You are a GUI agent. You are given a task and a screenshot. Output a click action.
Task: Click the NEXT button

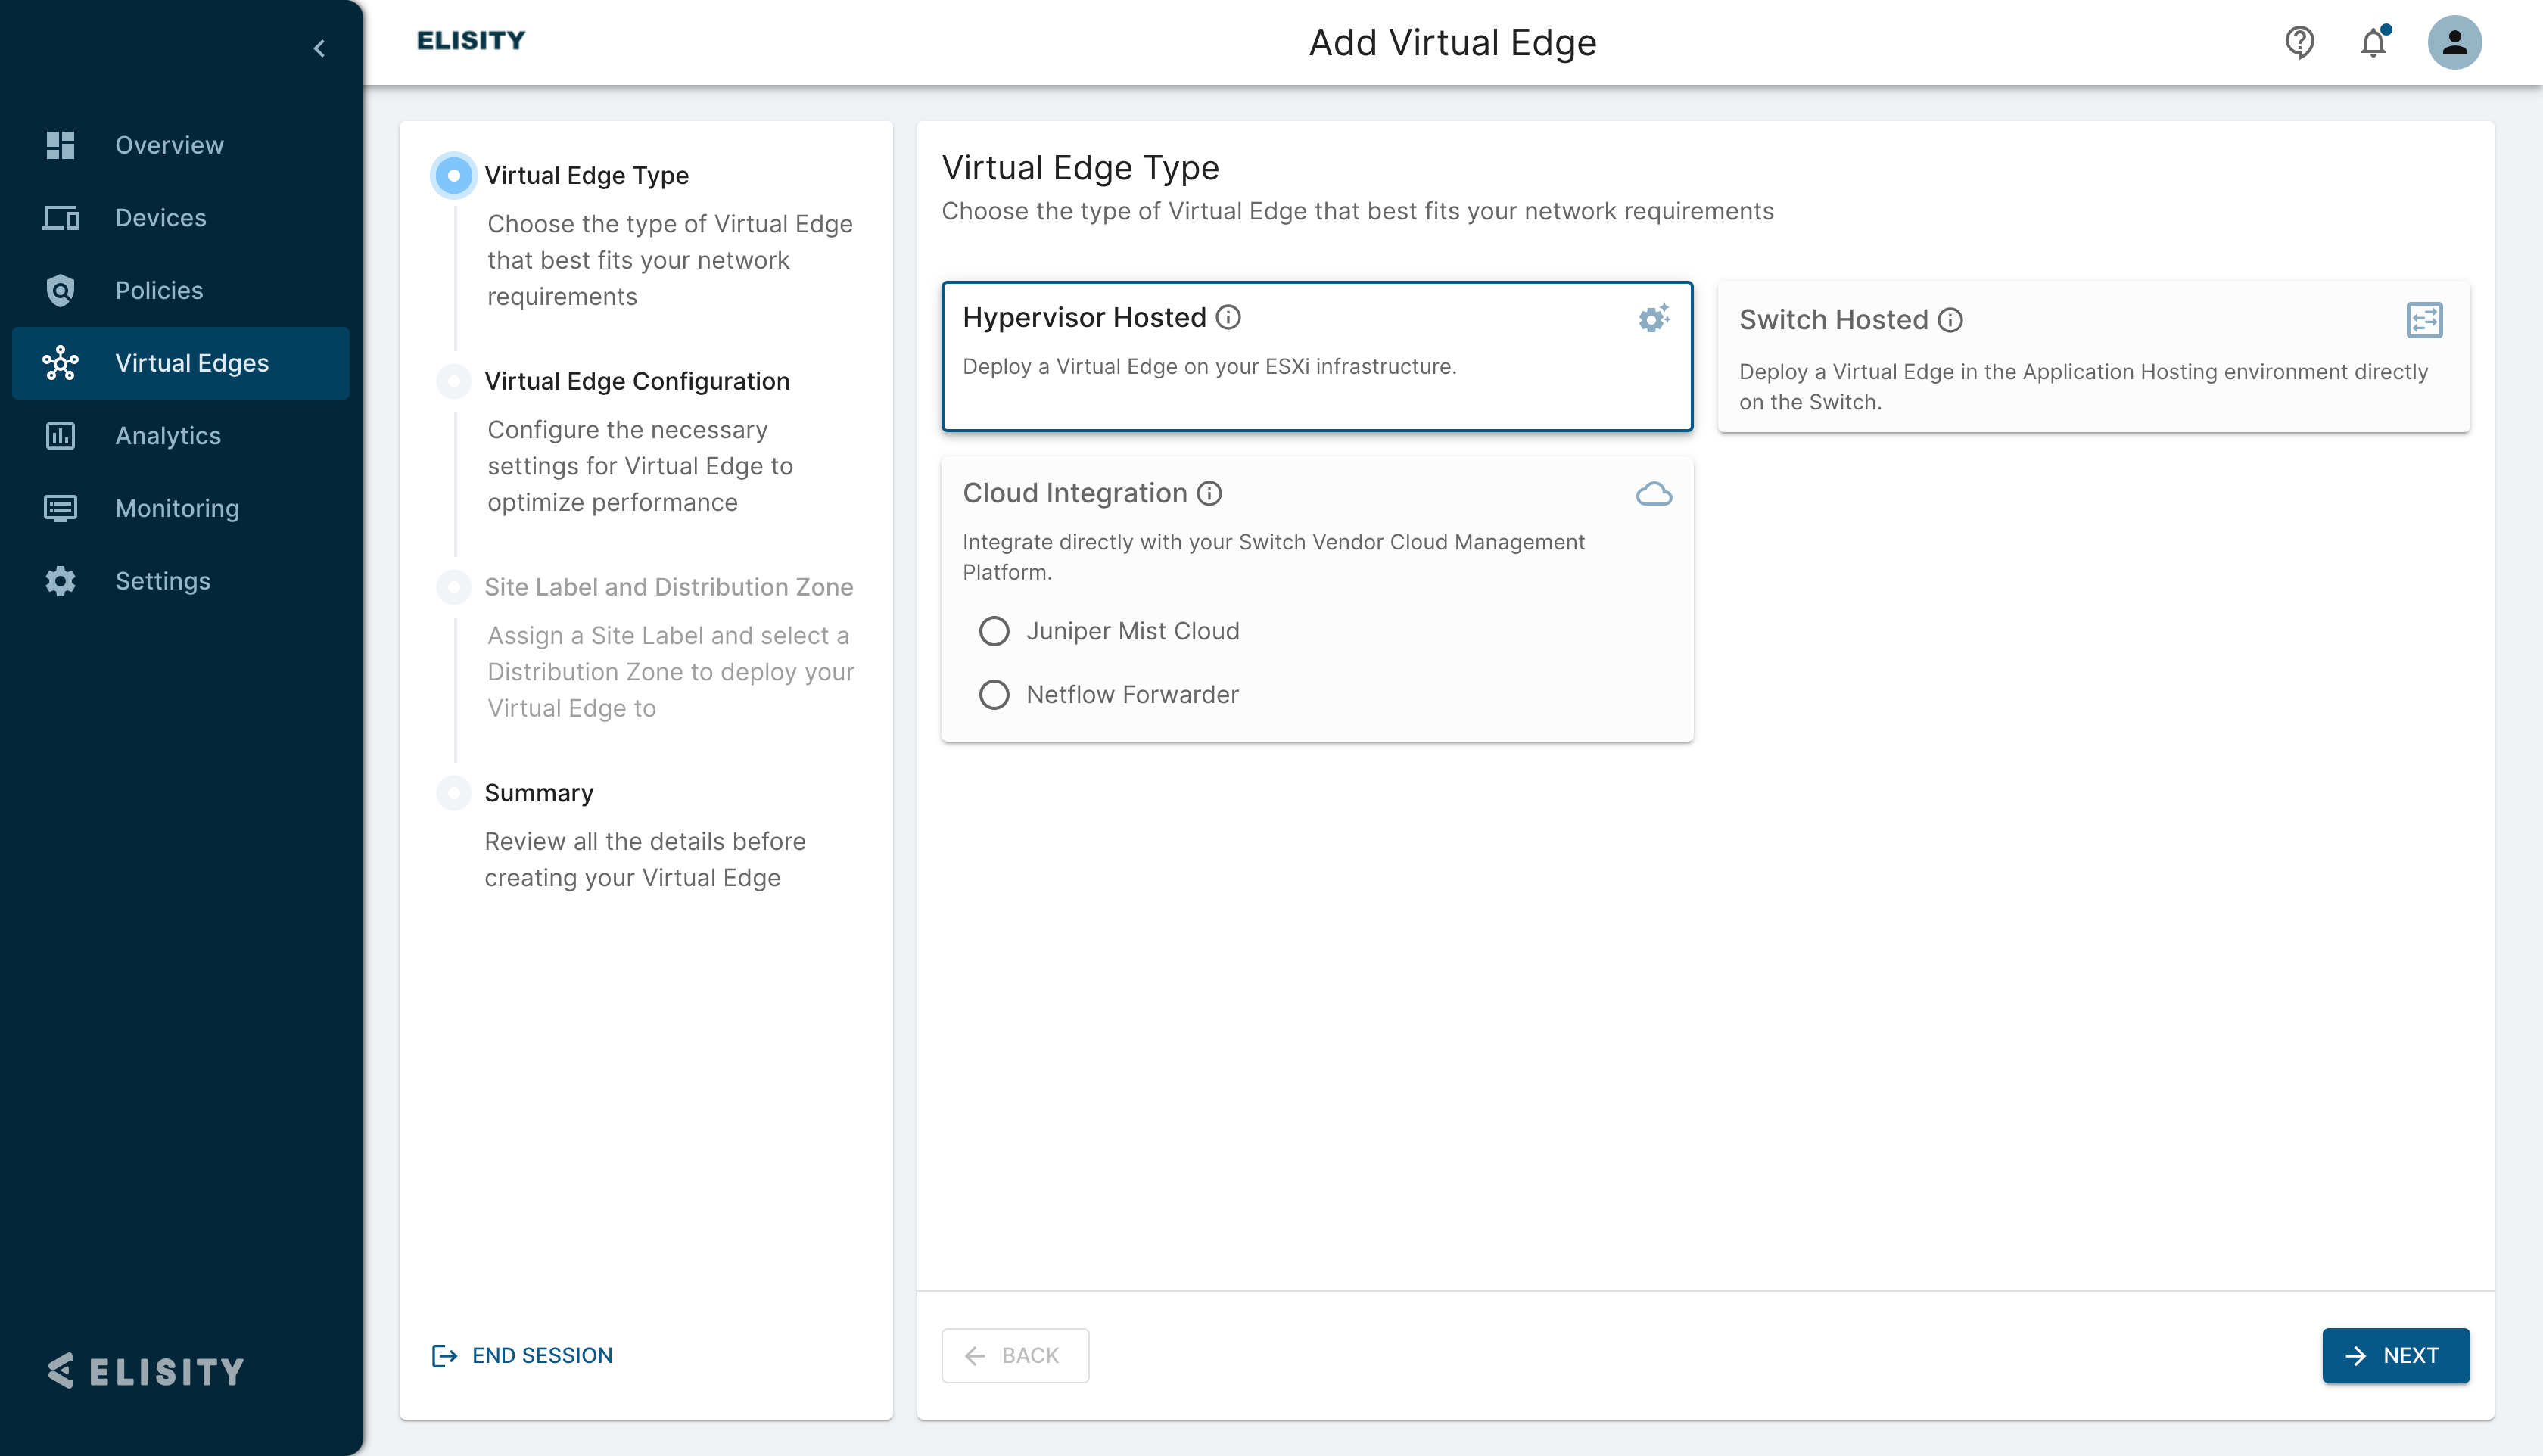point(2395,1355)
